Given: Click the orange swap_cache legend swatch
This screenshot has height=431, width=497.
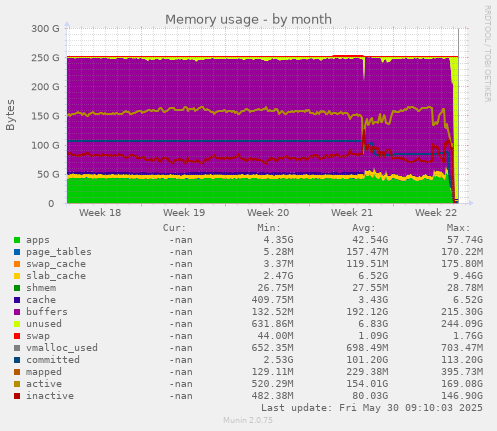Looking at the screenshot, I should [x=17, y=264].
